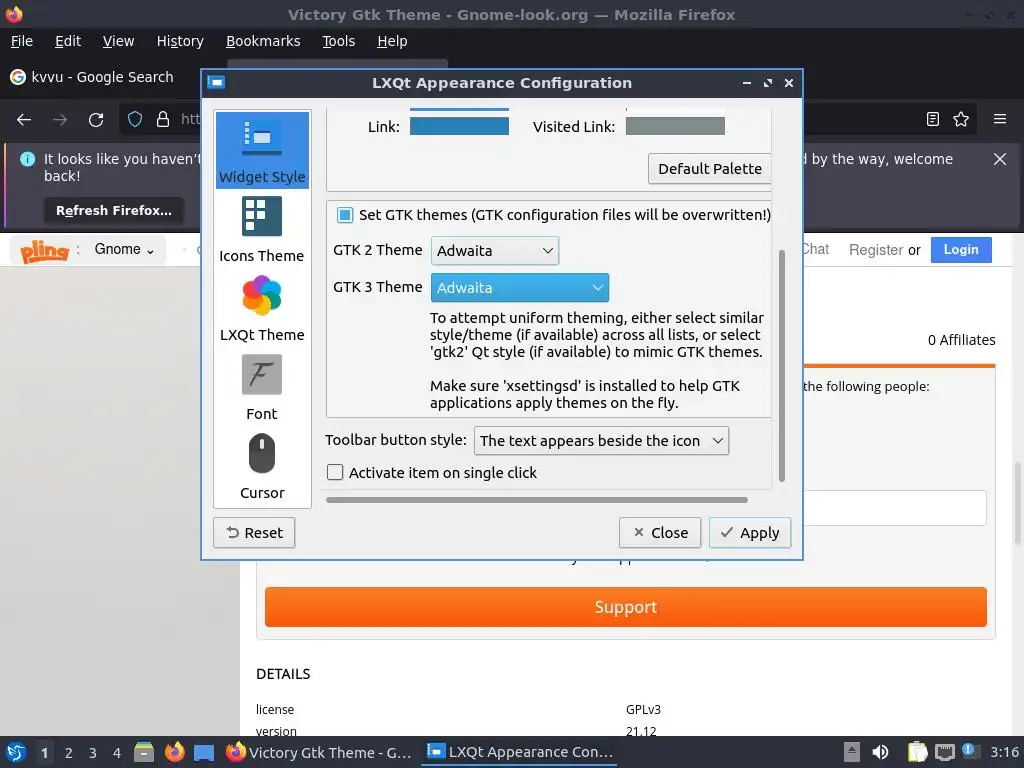
Task: Pick the Visited Link color swatch
Action: point(675,126)
